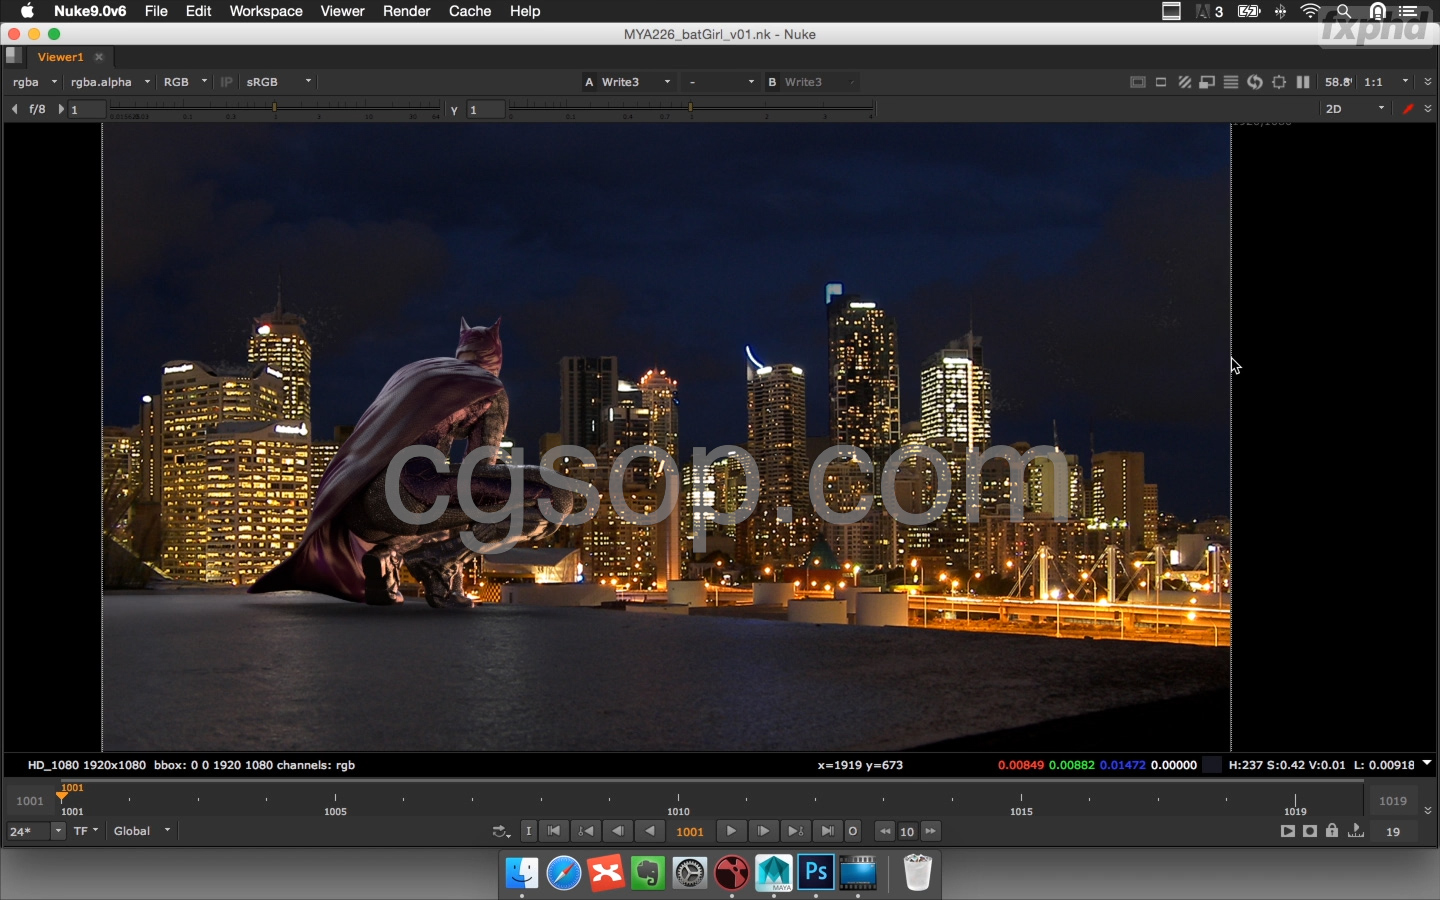Open the Trash in the Dock
1440x900 pixels.
coord(917,873)
